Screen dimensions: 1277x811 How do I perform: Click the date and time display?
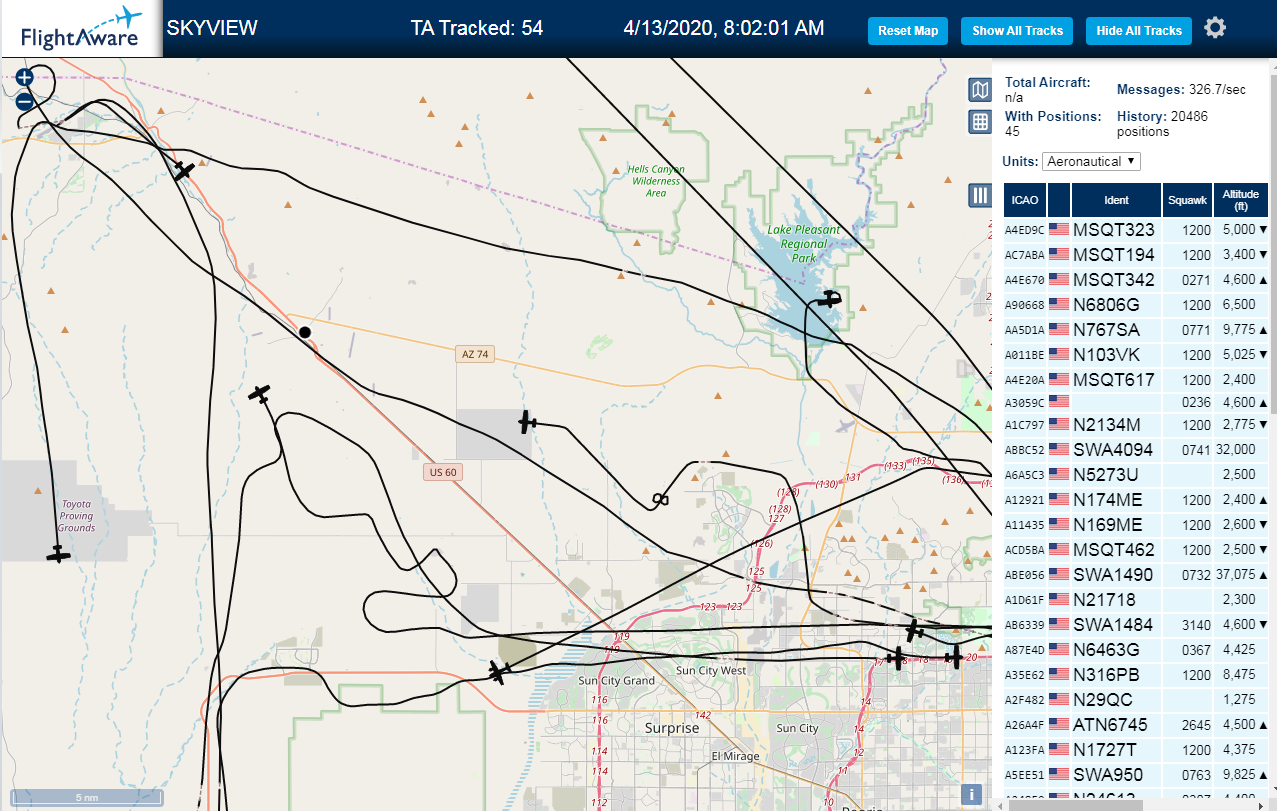723,28
